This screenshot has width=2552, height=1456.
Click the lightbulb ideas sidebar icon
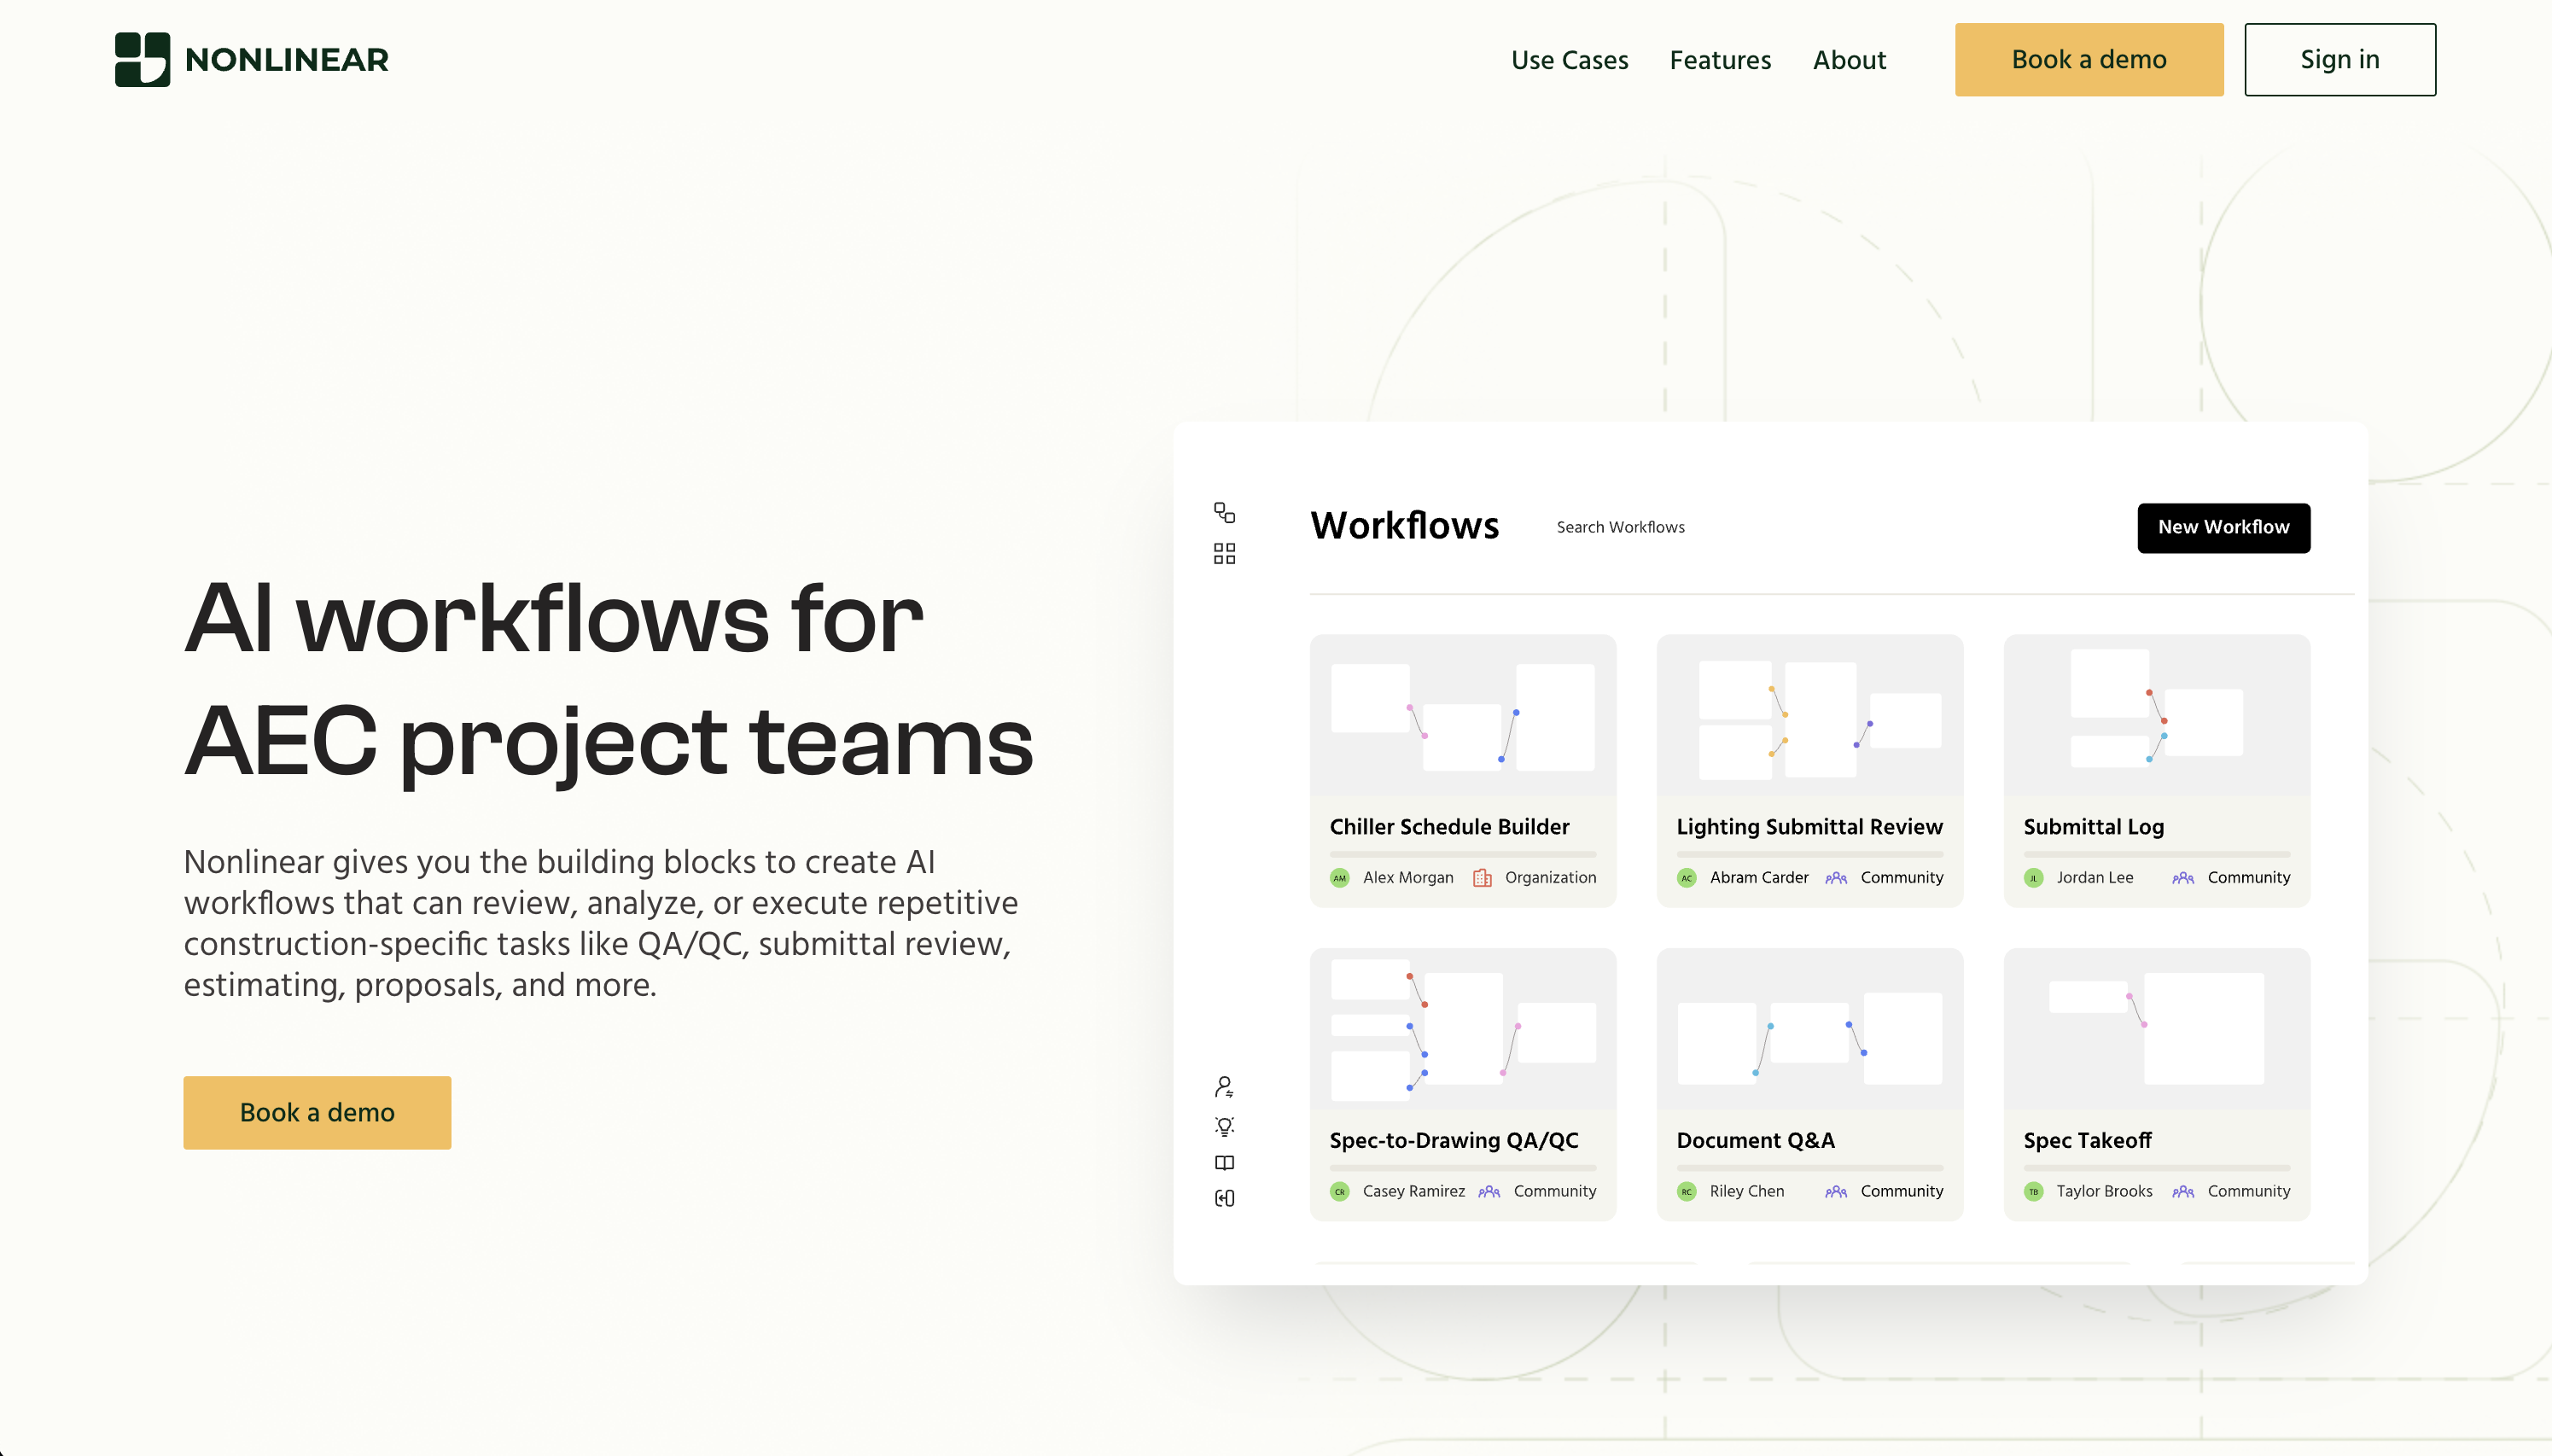1224,1126
